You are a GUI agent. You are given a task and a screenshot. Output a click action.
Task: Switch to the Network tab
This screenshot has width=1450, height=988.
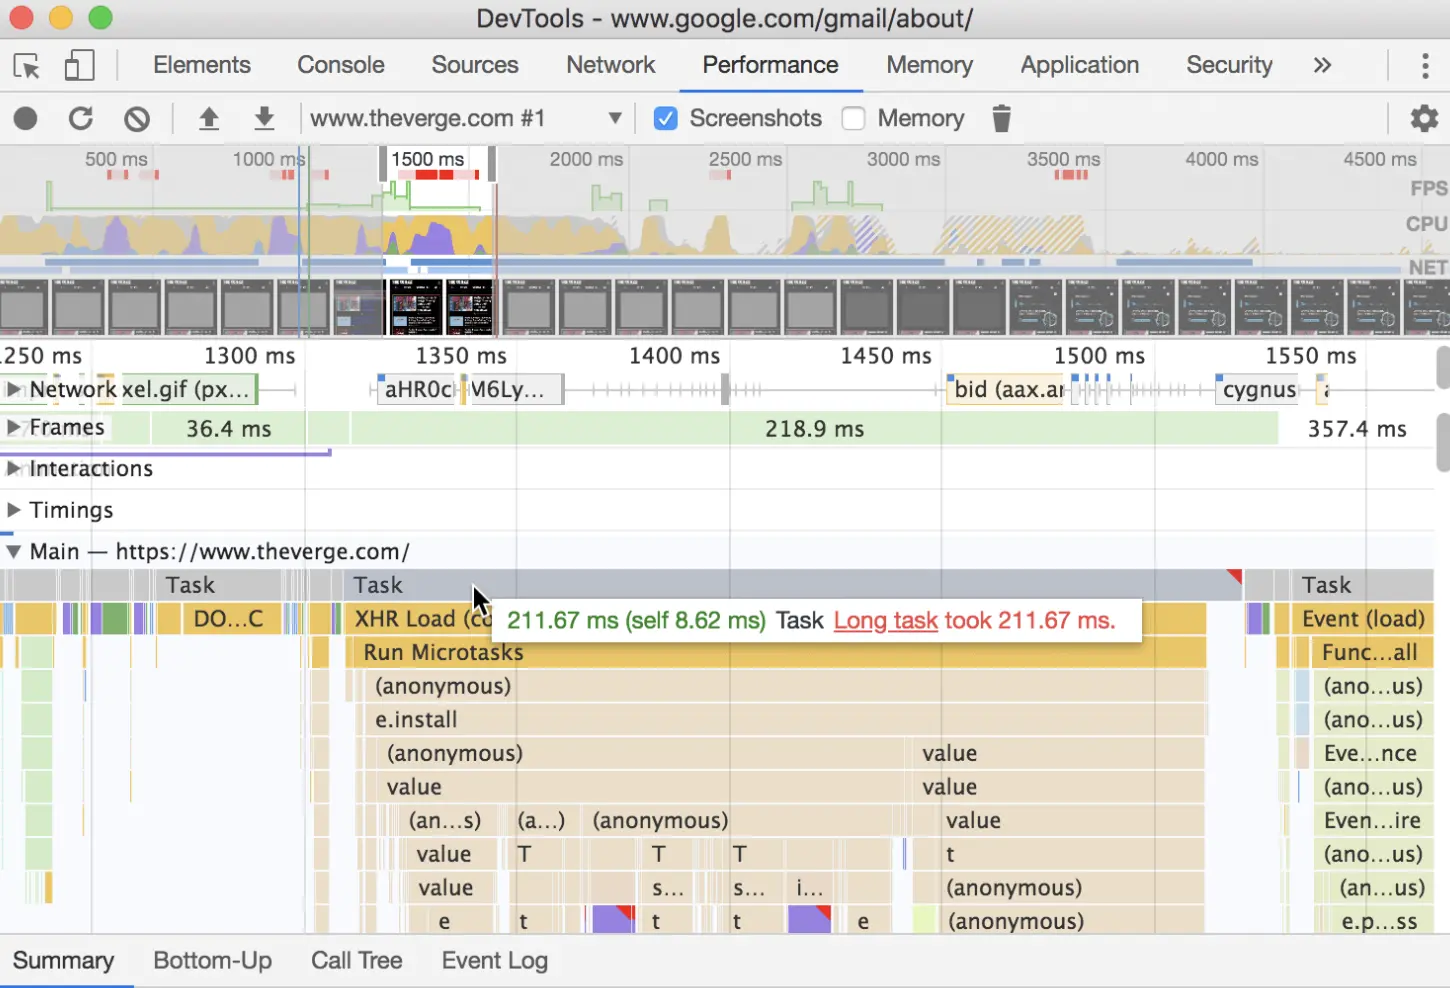610,65
